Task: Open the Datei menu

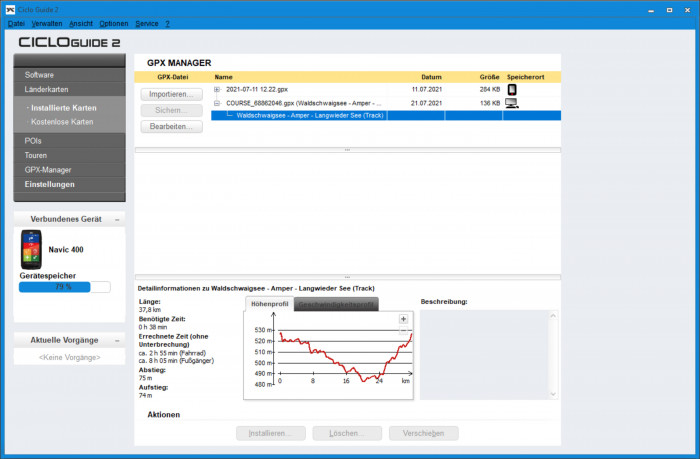Action: 16,22
